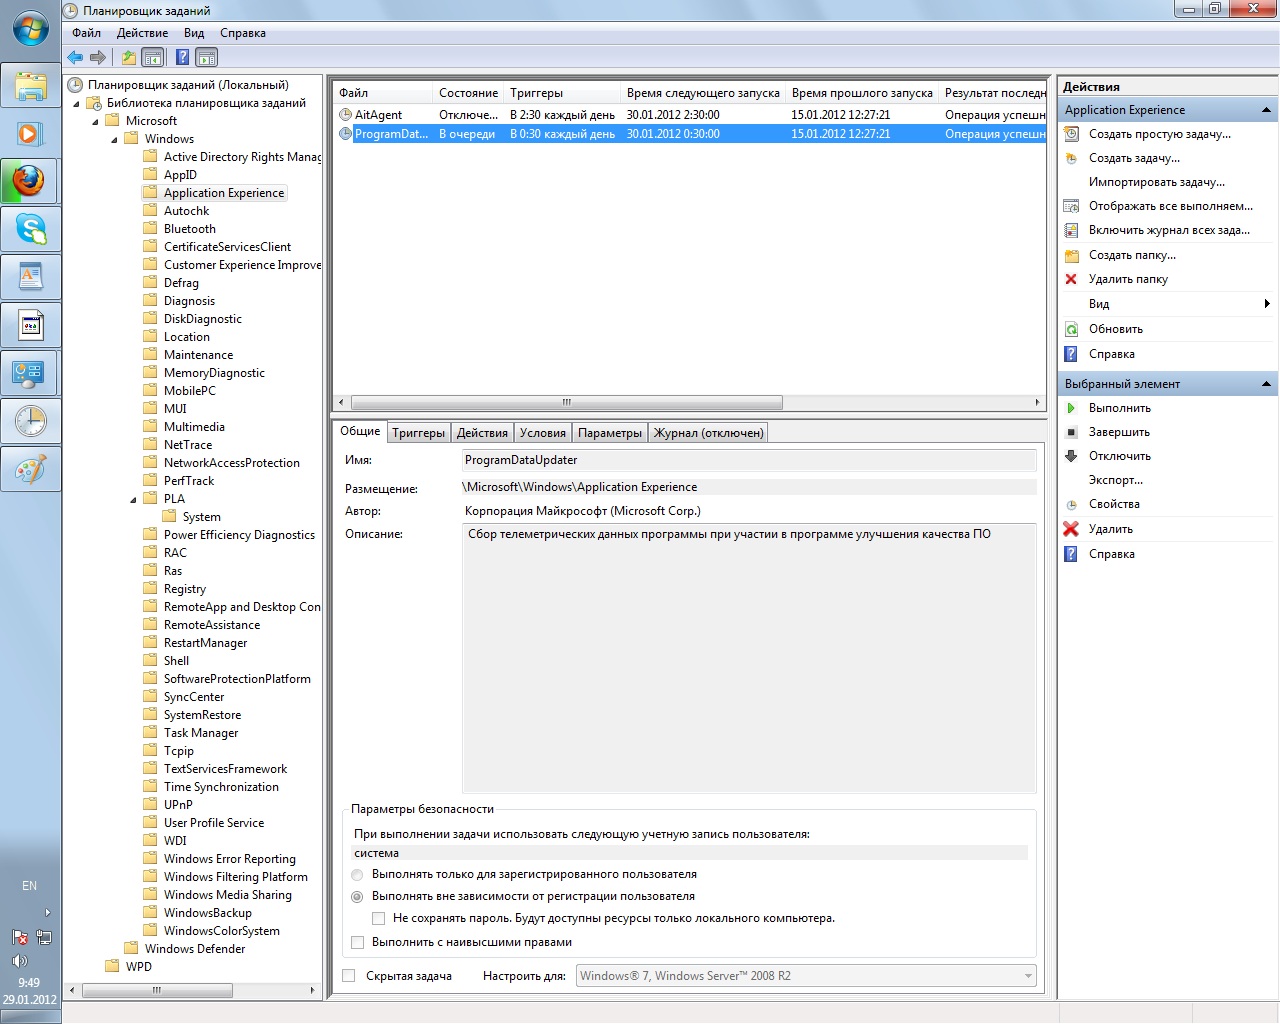Click the green 'Обновить' refresh icon

pyautogui.click(x=1071, y=329)
